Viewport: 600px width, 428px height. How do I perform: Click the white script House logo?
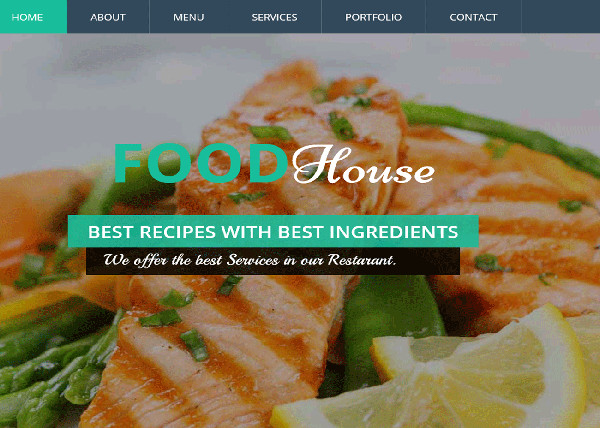(363, 165)
